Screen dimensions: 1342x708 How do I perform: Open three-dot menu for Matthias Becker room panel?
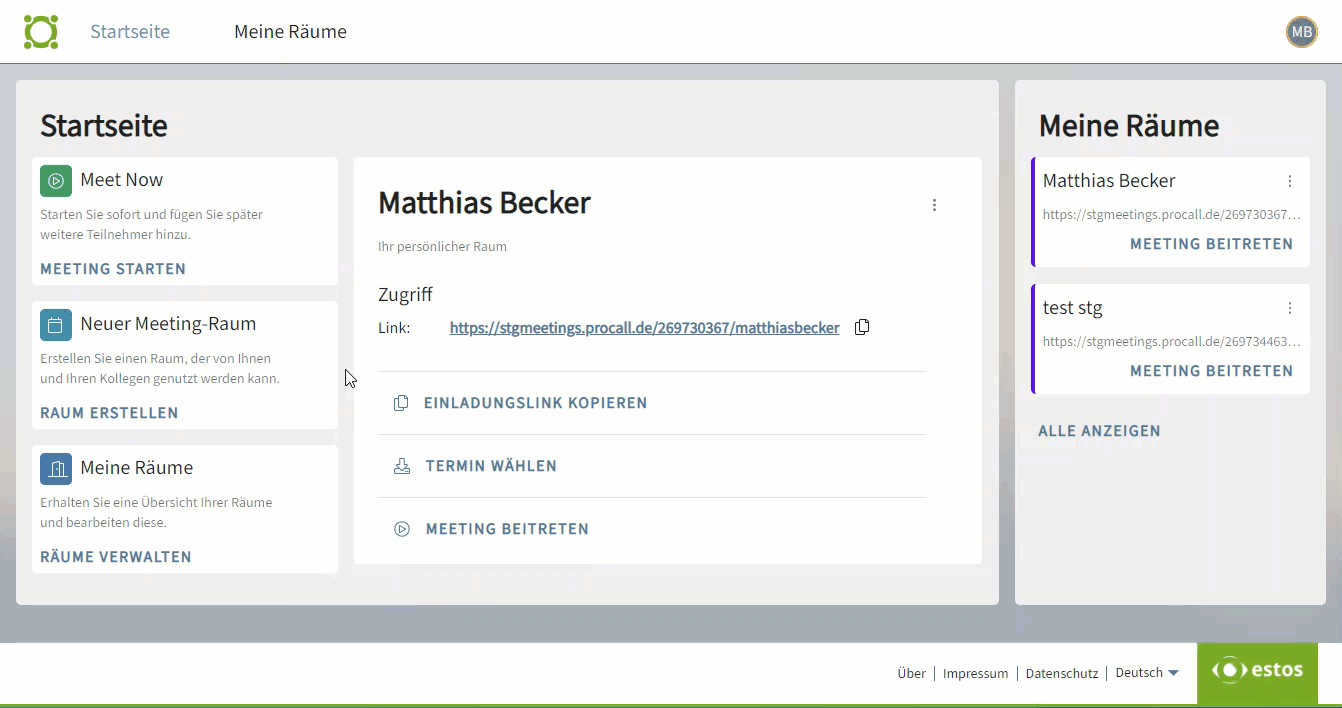[934, 205]
